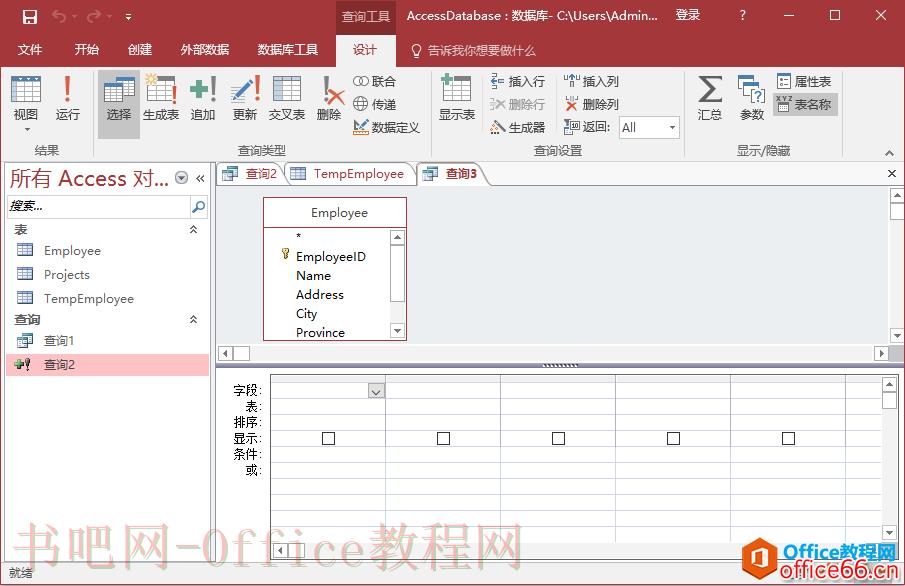Click the 联合 union query button
Screen dimensions: 905x586
click(x=375, y=81)
